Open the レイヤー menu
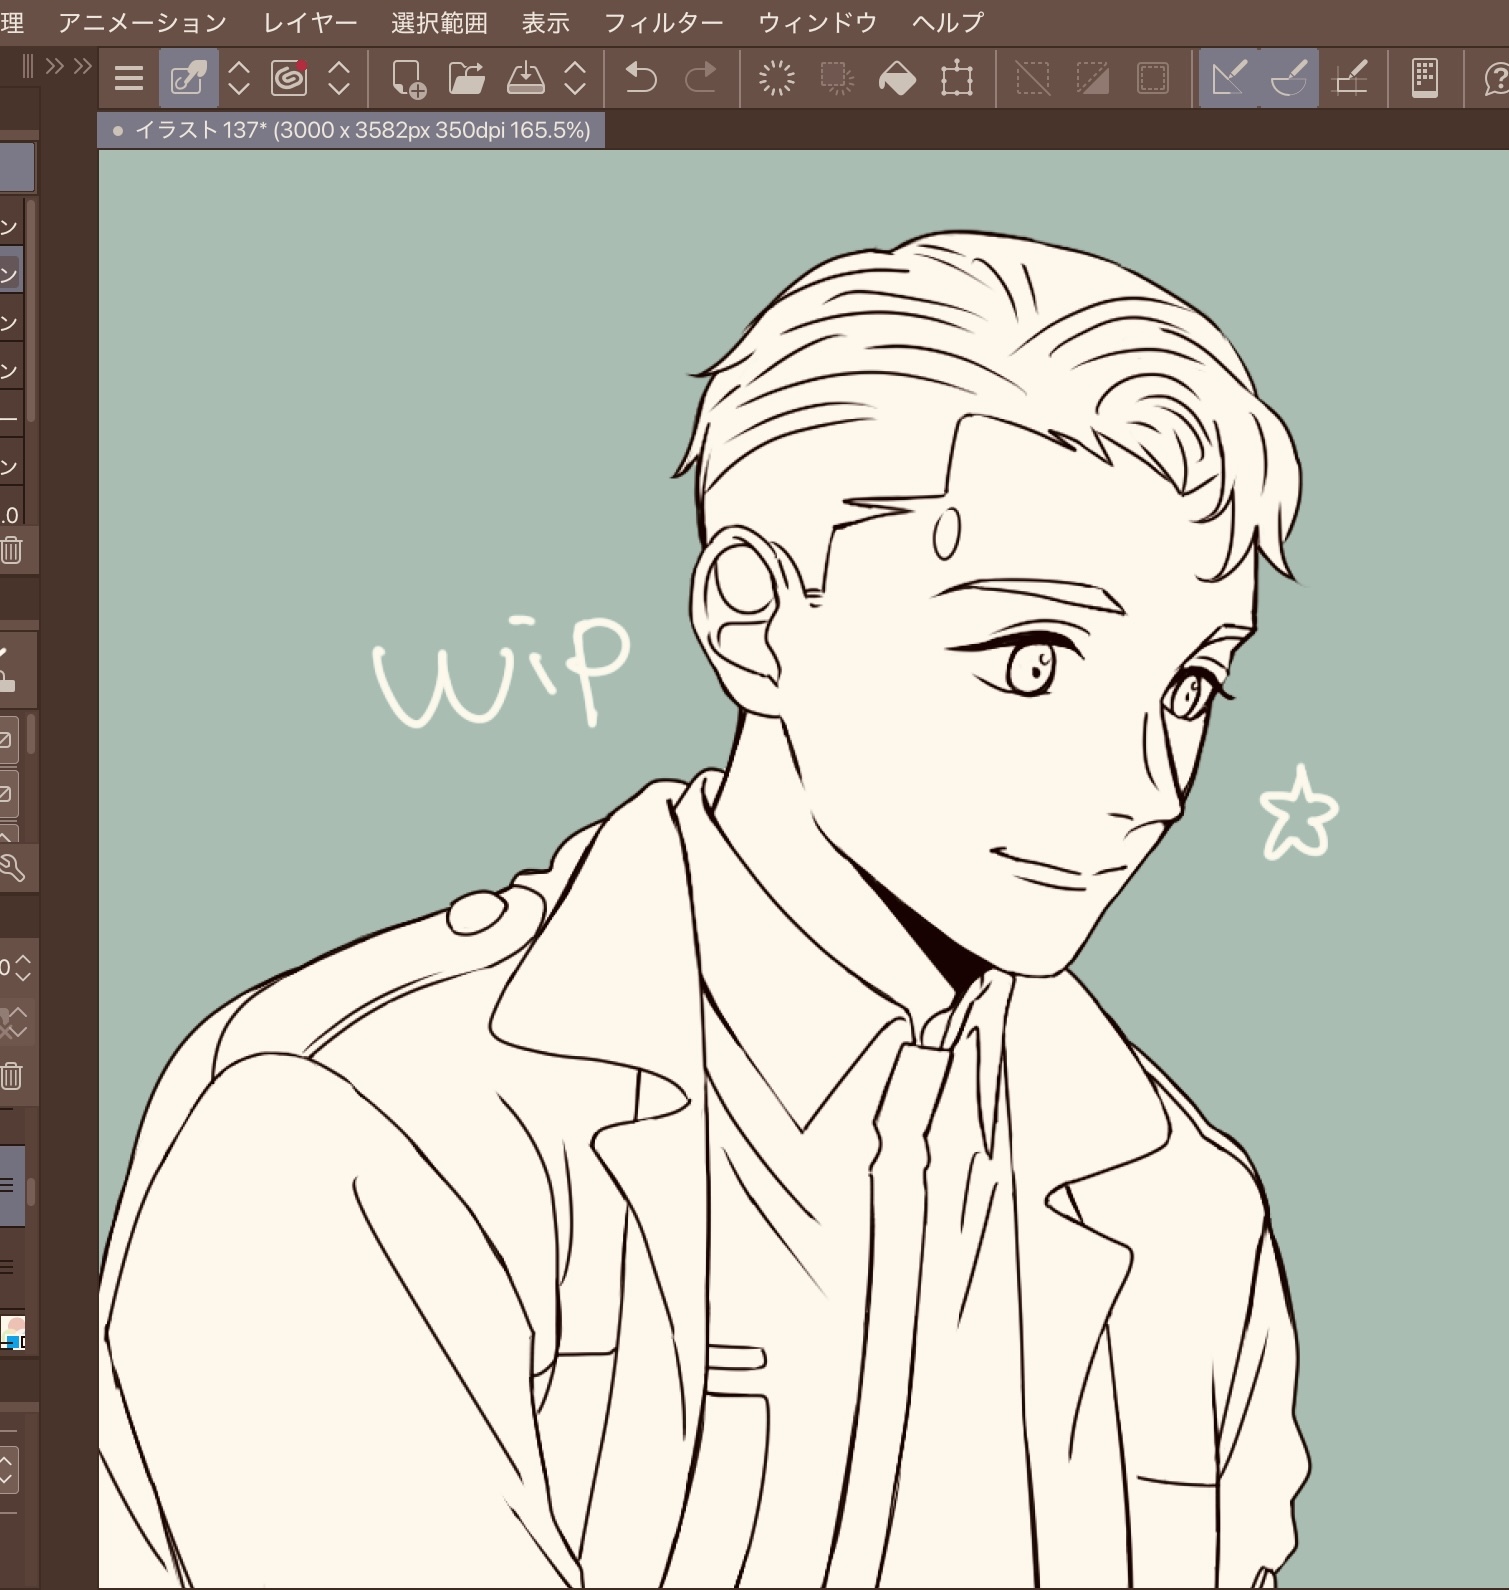The image size is (1509, 1590). coord(310,22)
